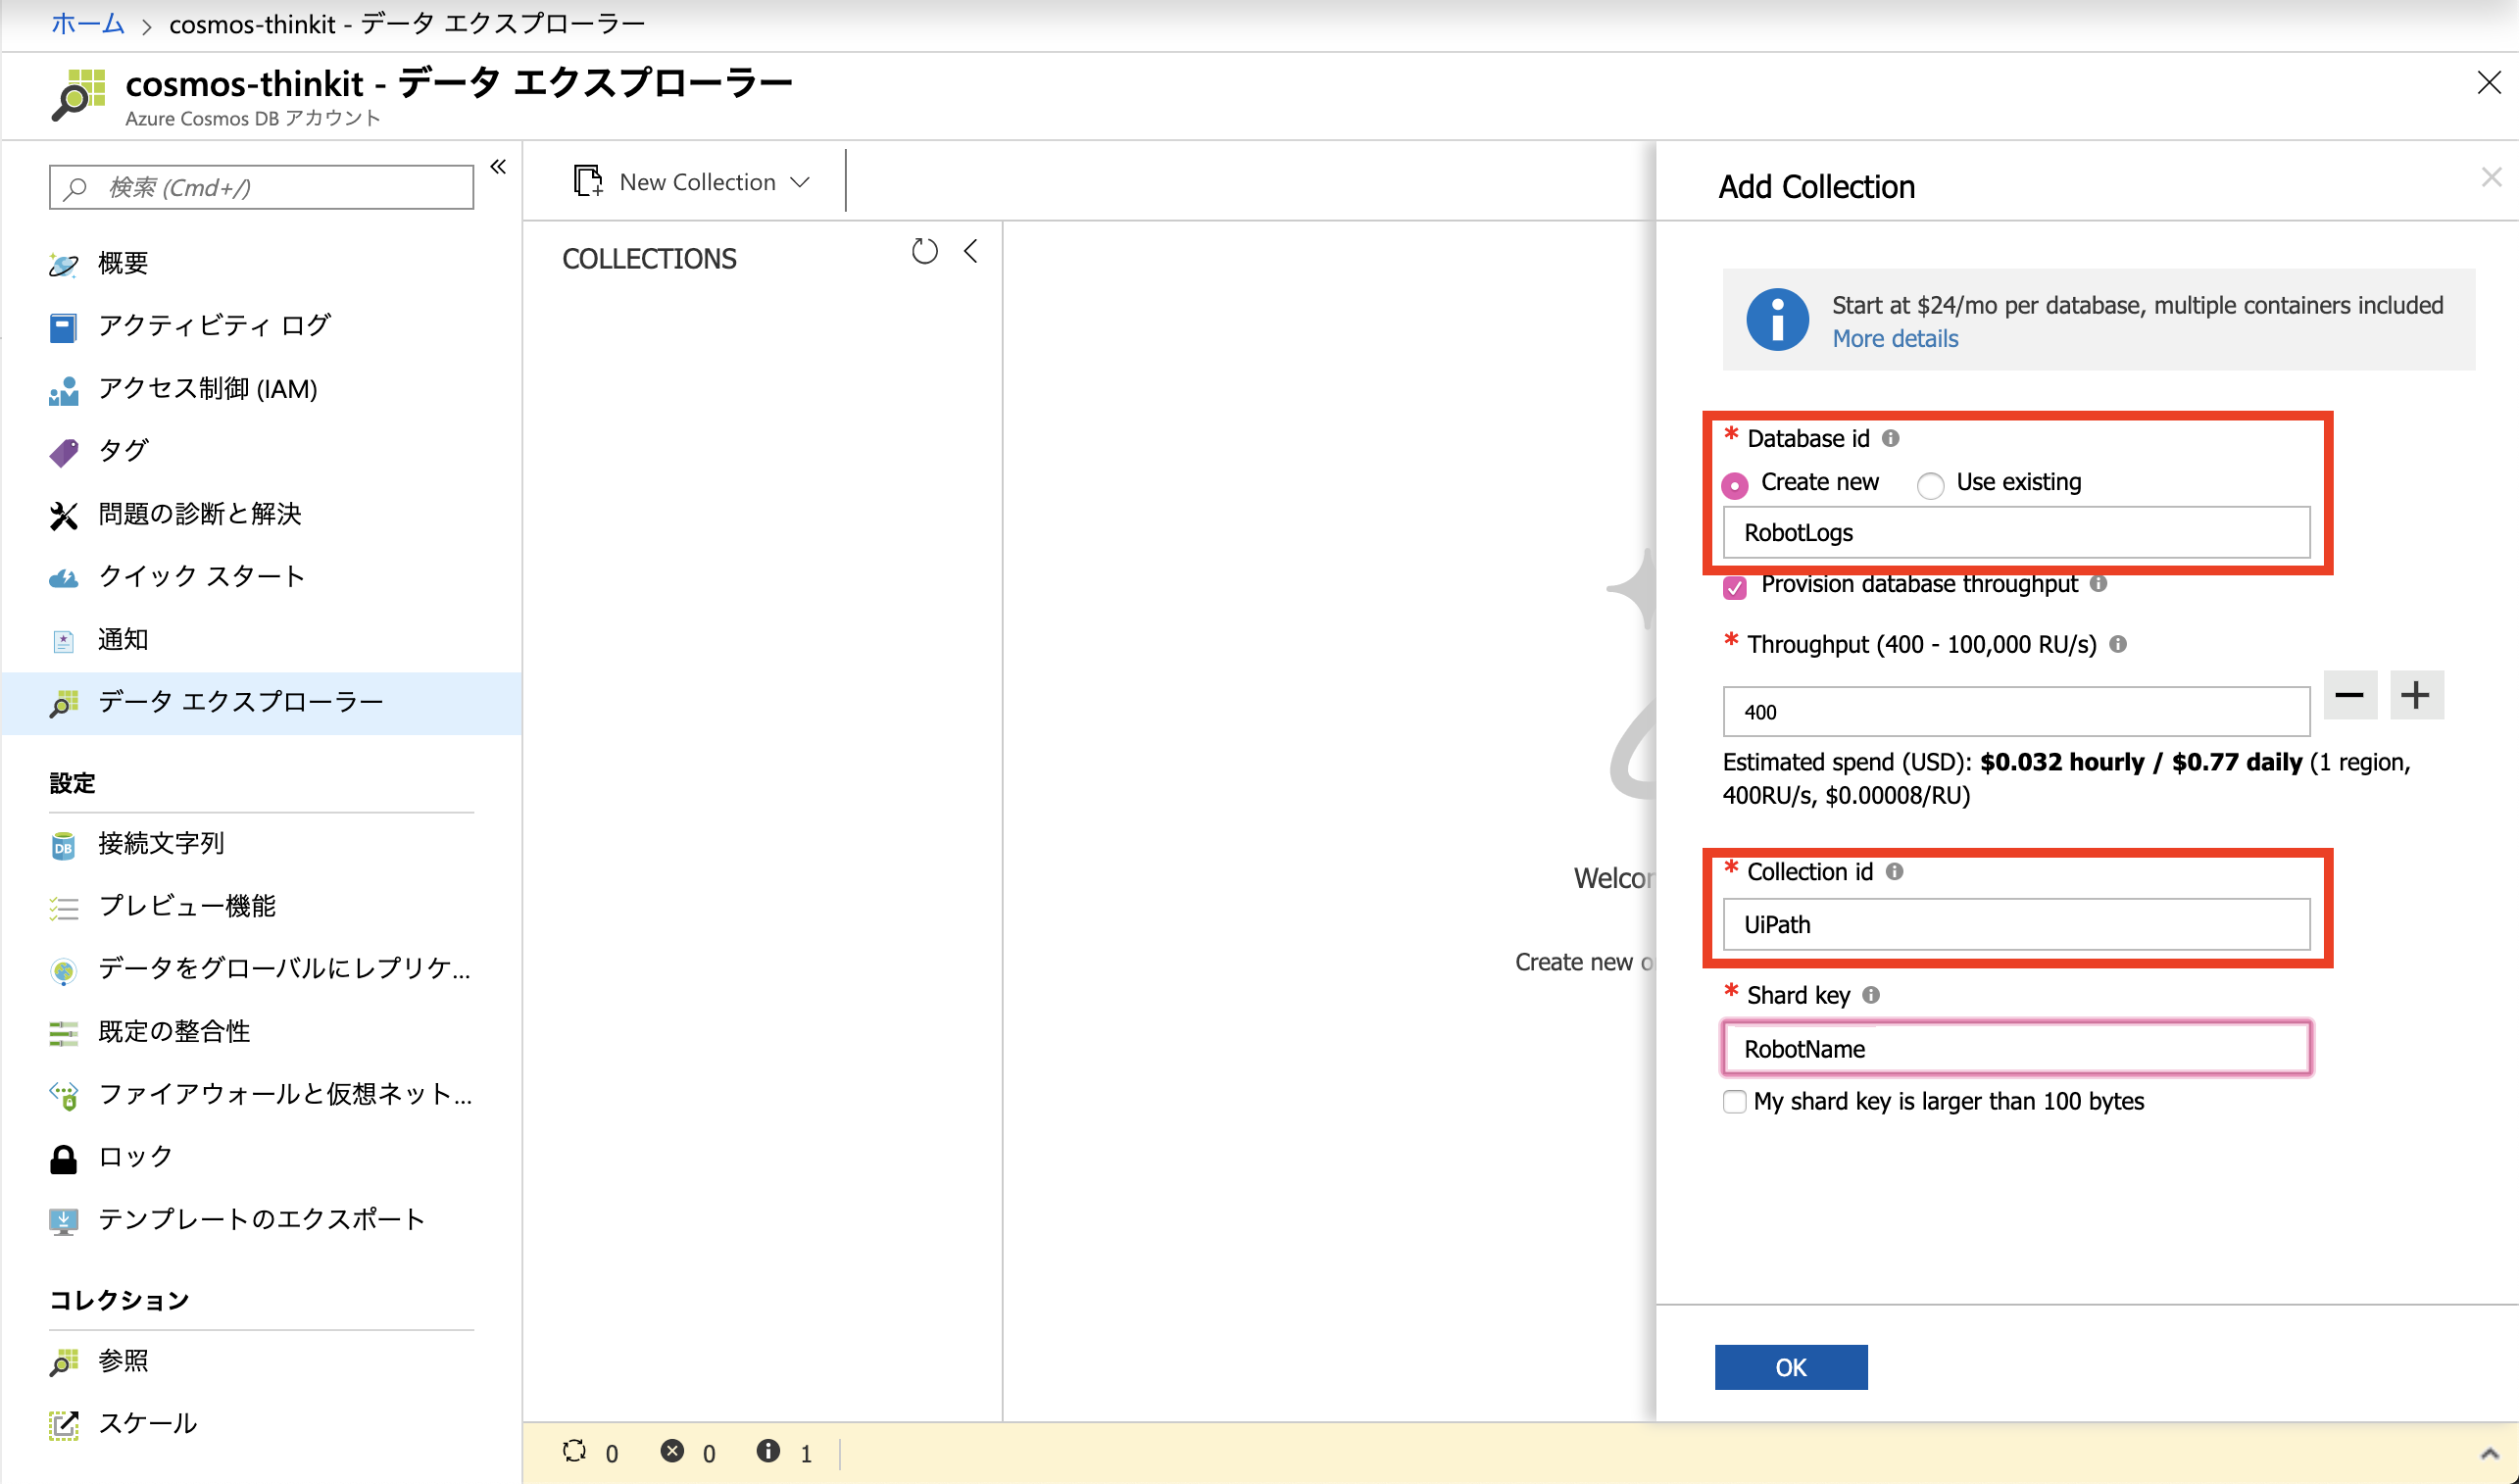Click the Throughput info icon
Viewport: 2519px width, 1484px height.
(2117, 644)
